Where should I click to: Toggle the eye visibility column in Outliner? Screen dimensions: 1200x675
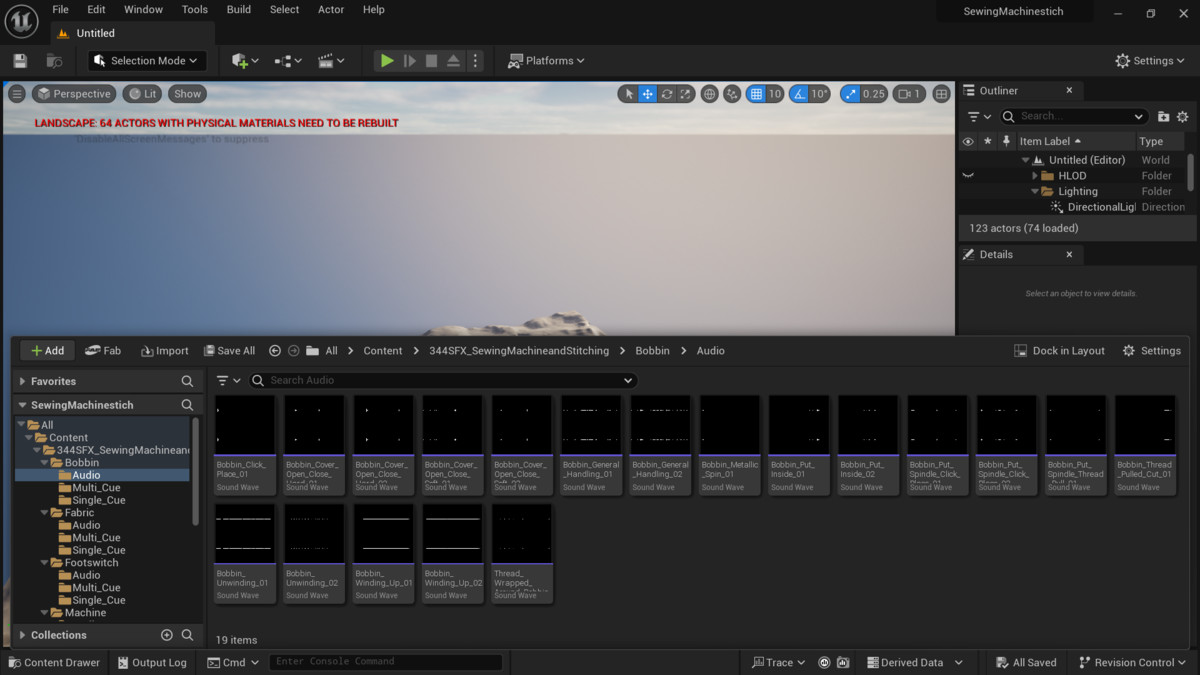(967, 142)
